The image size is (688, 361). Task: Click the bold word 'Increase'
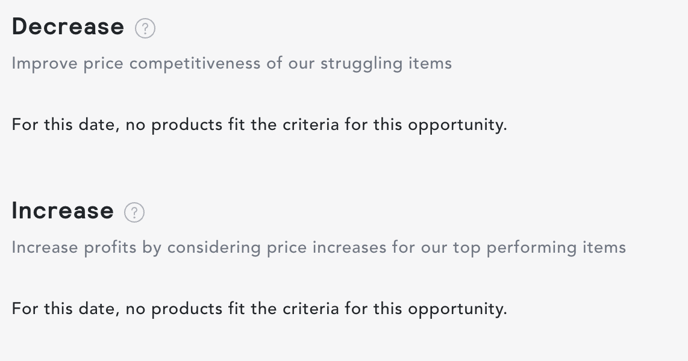pos(63,211)
